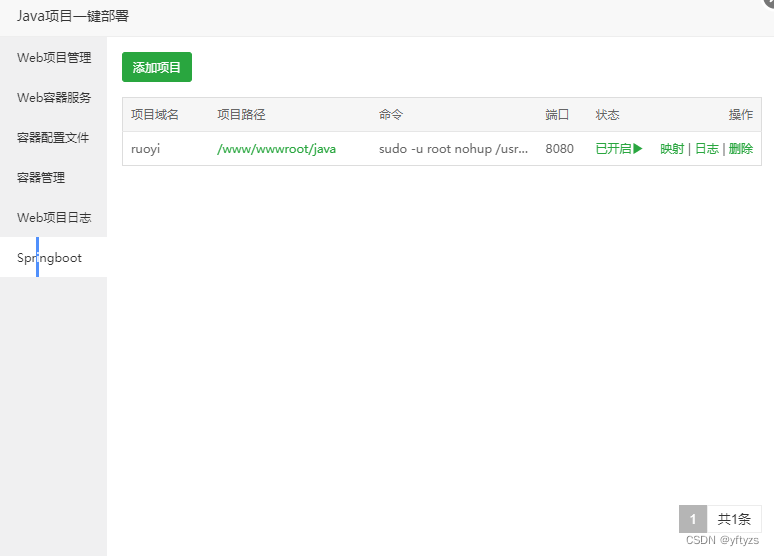The height and width of the screenshot is (556, 774).
Task: Click the Java项目一键部署 dialog title
Action: [73, 16]
